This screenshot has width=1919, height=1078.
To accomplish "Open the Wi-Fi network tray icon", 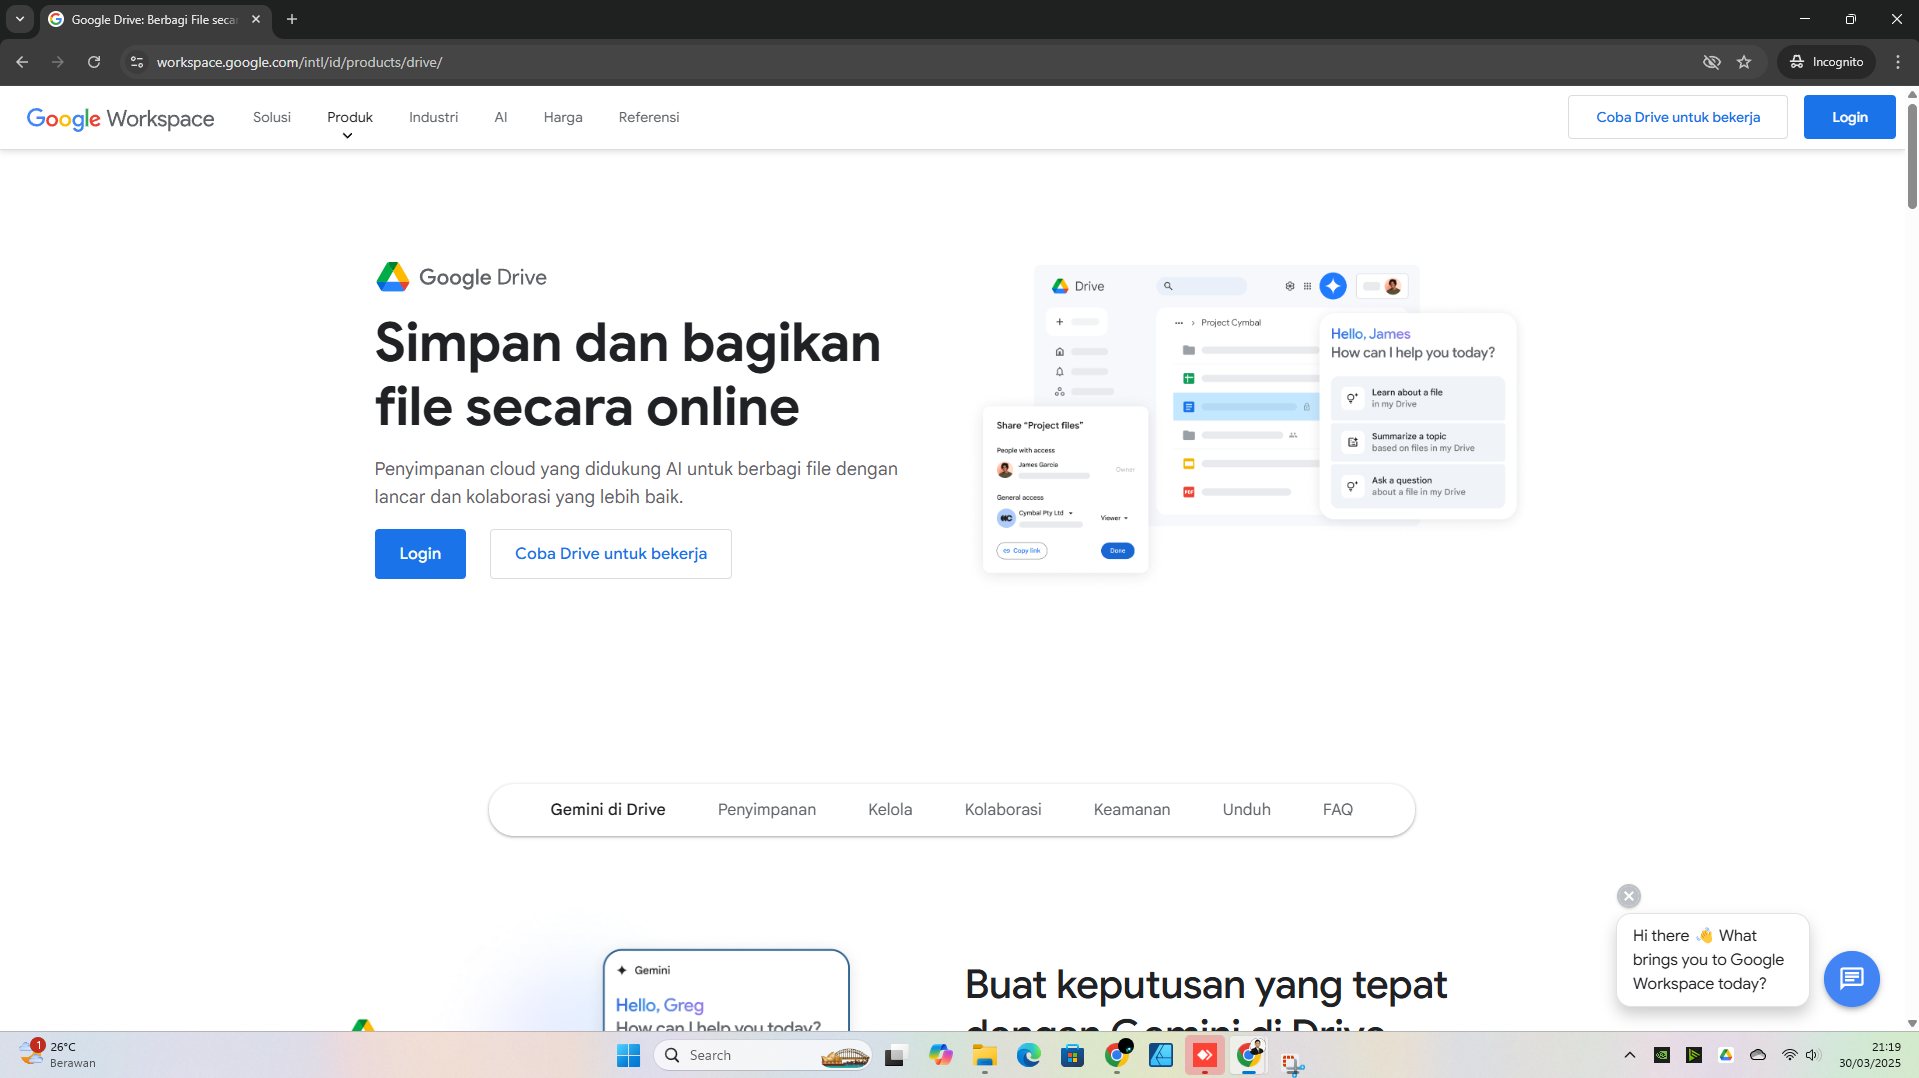I will (1790, 1055).
